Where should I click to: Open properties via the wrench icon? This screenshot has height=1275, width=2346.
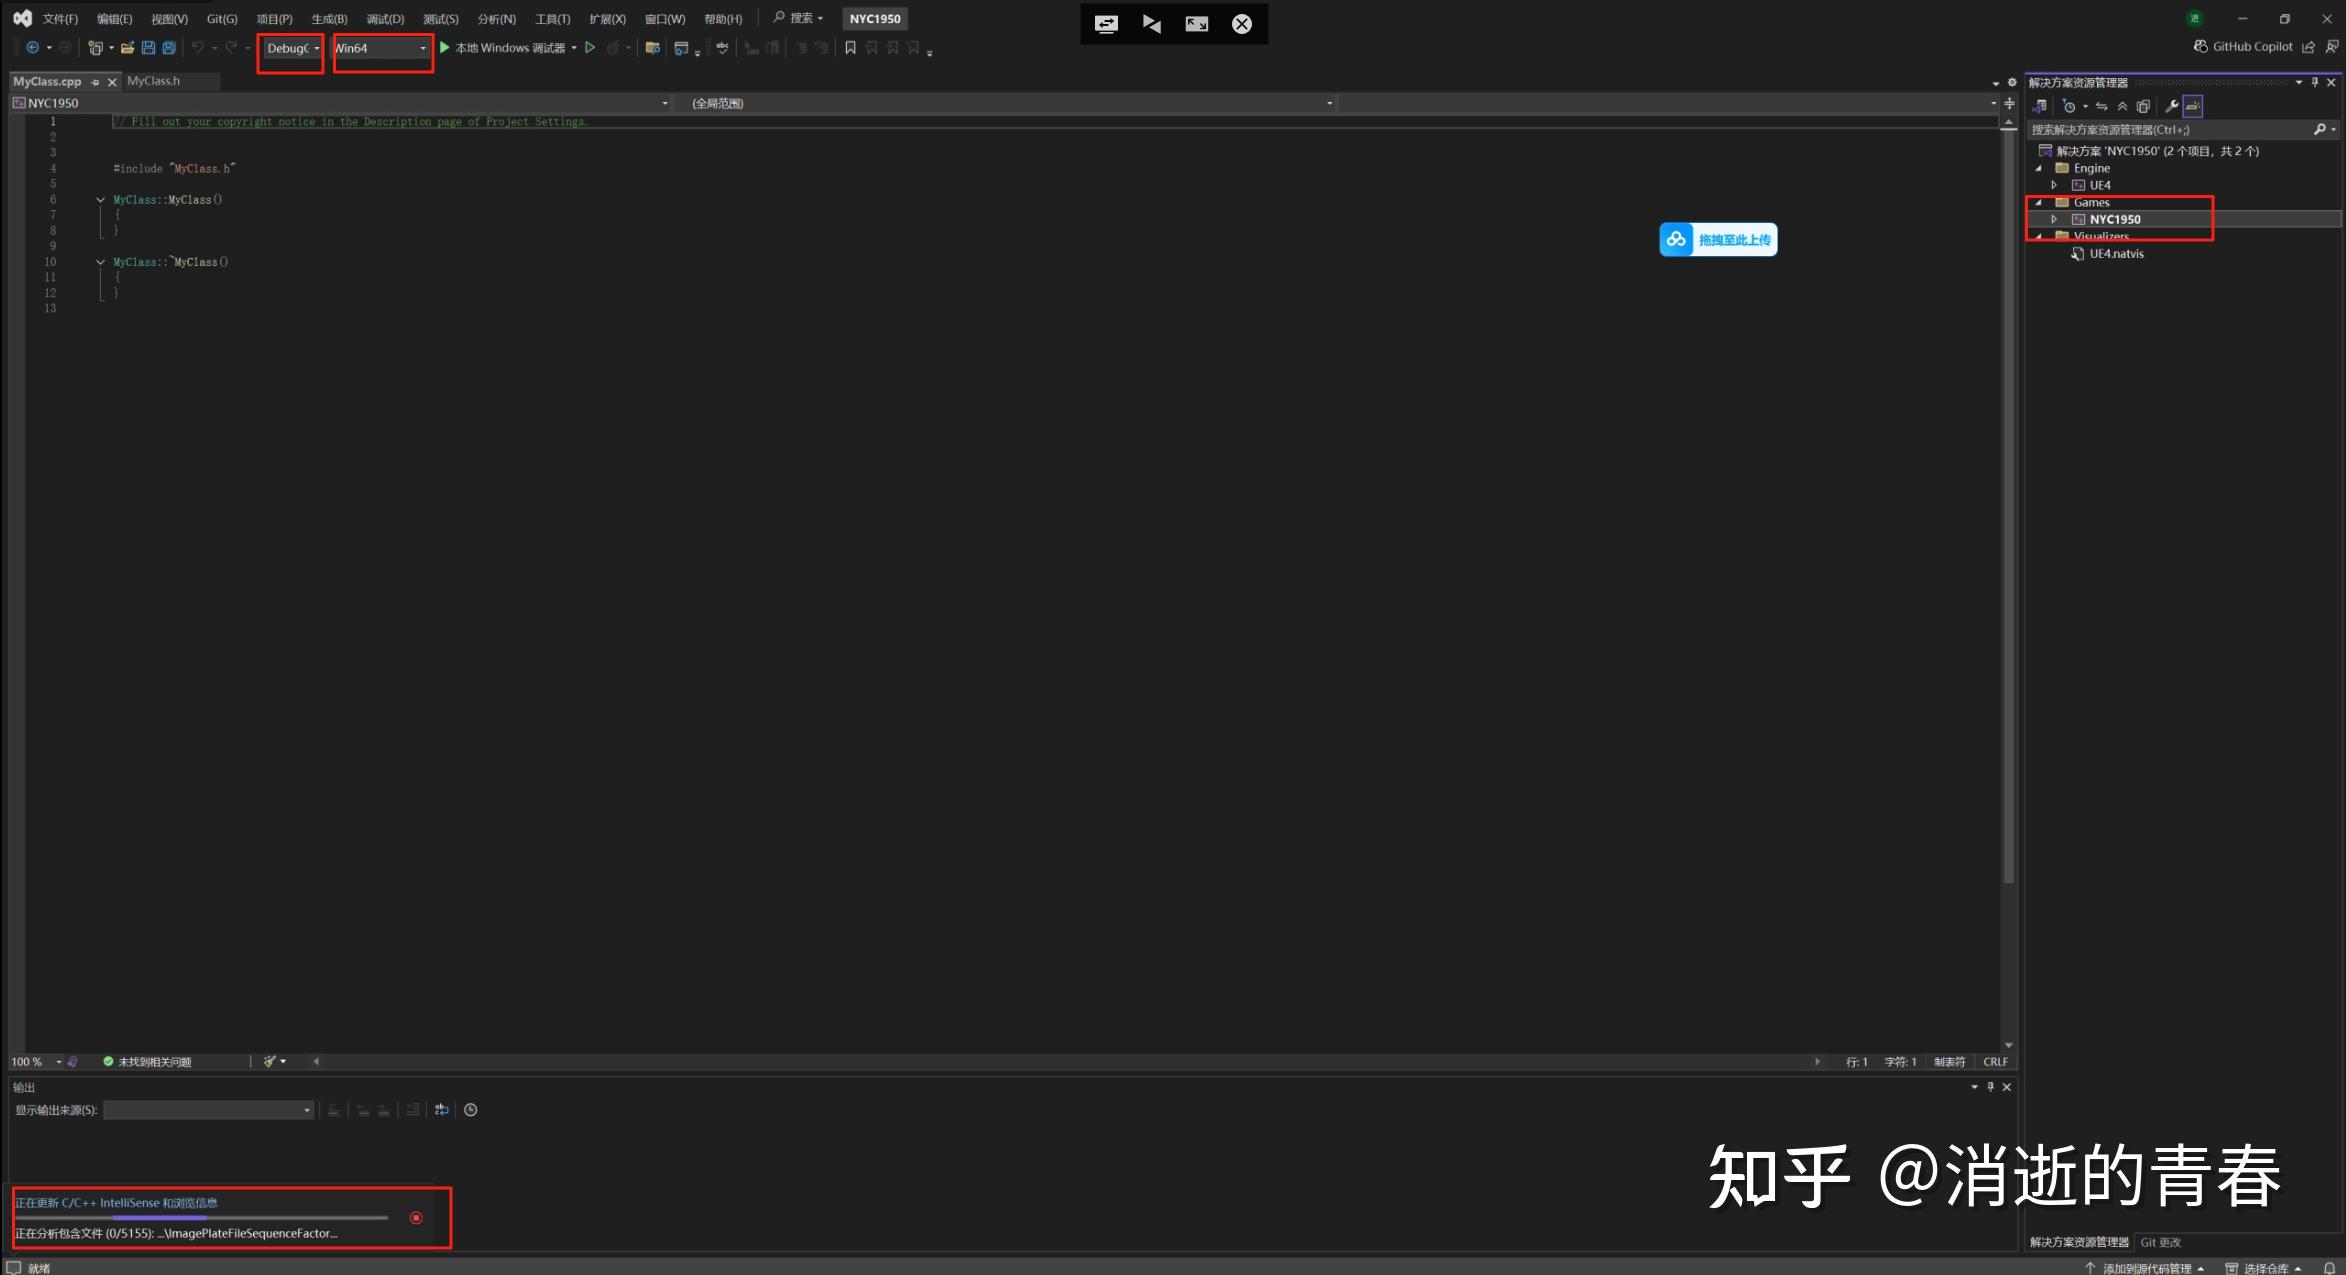[2171, 106]
